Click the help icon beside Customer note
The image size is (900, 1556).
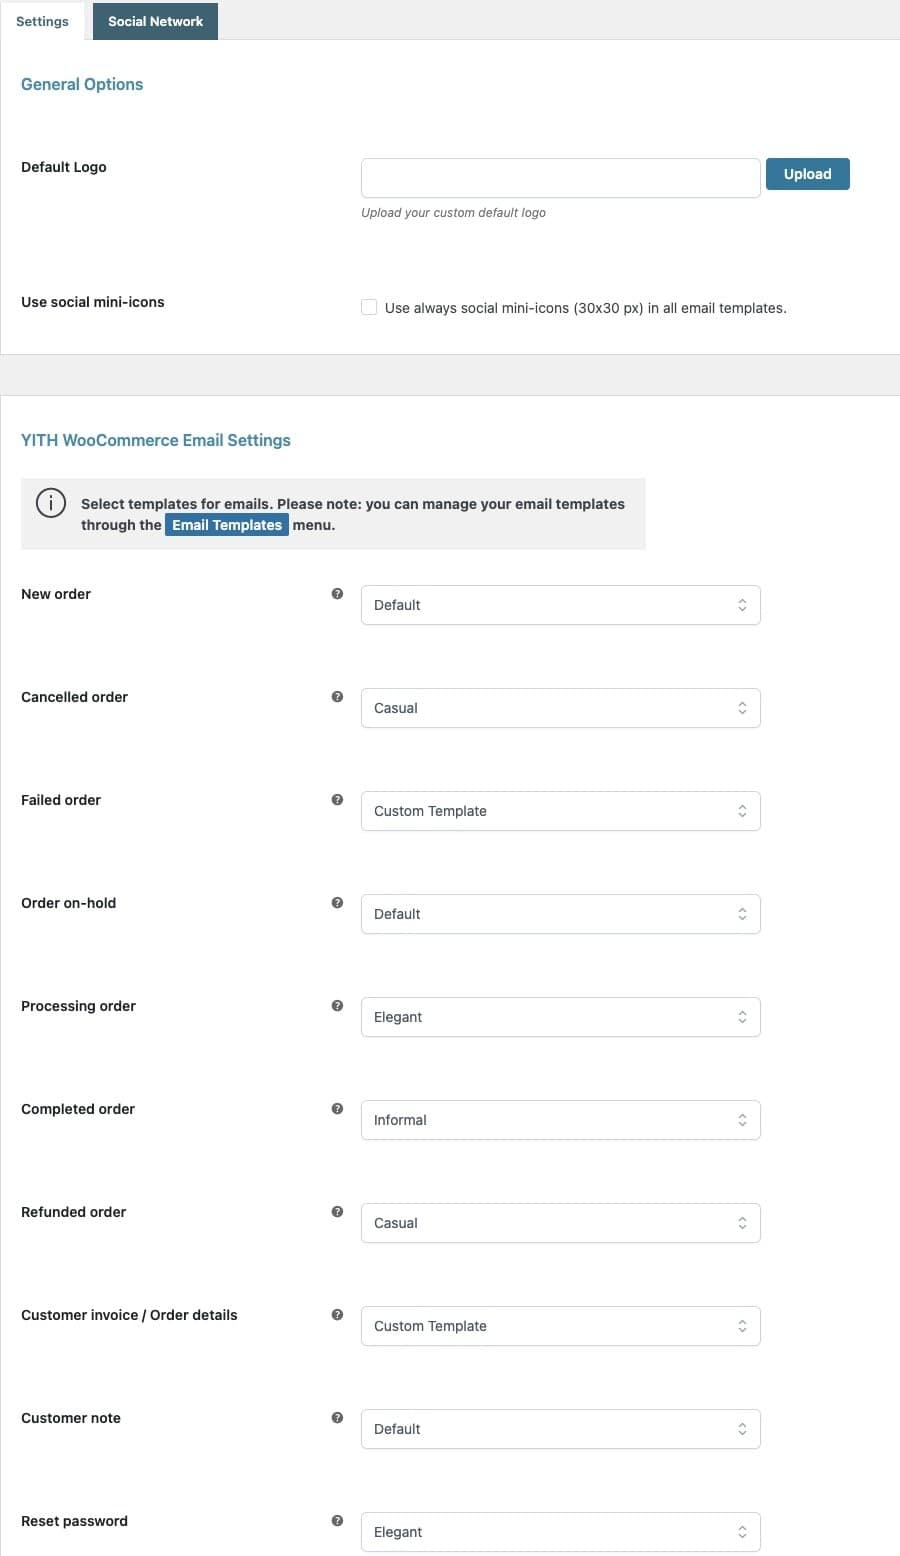tap(337, 1418)
